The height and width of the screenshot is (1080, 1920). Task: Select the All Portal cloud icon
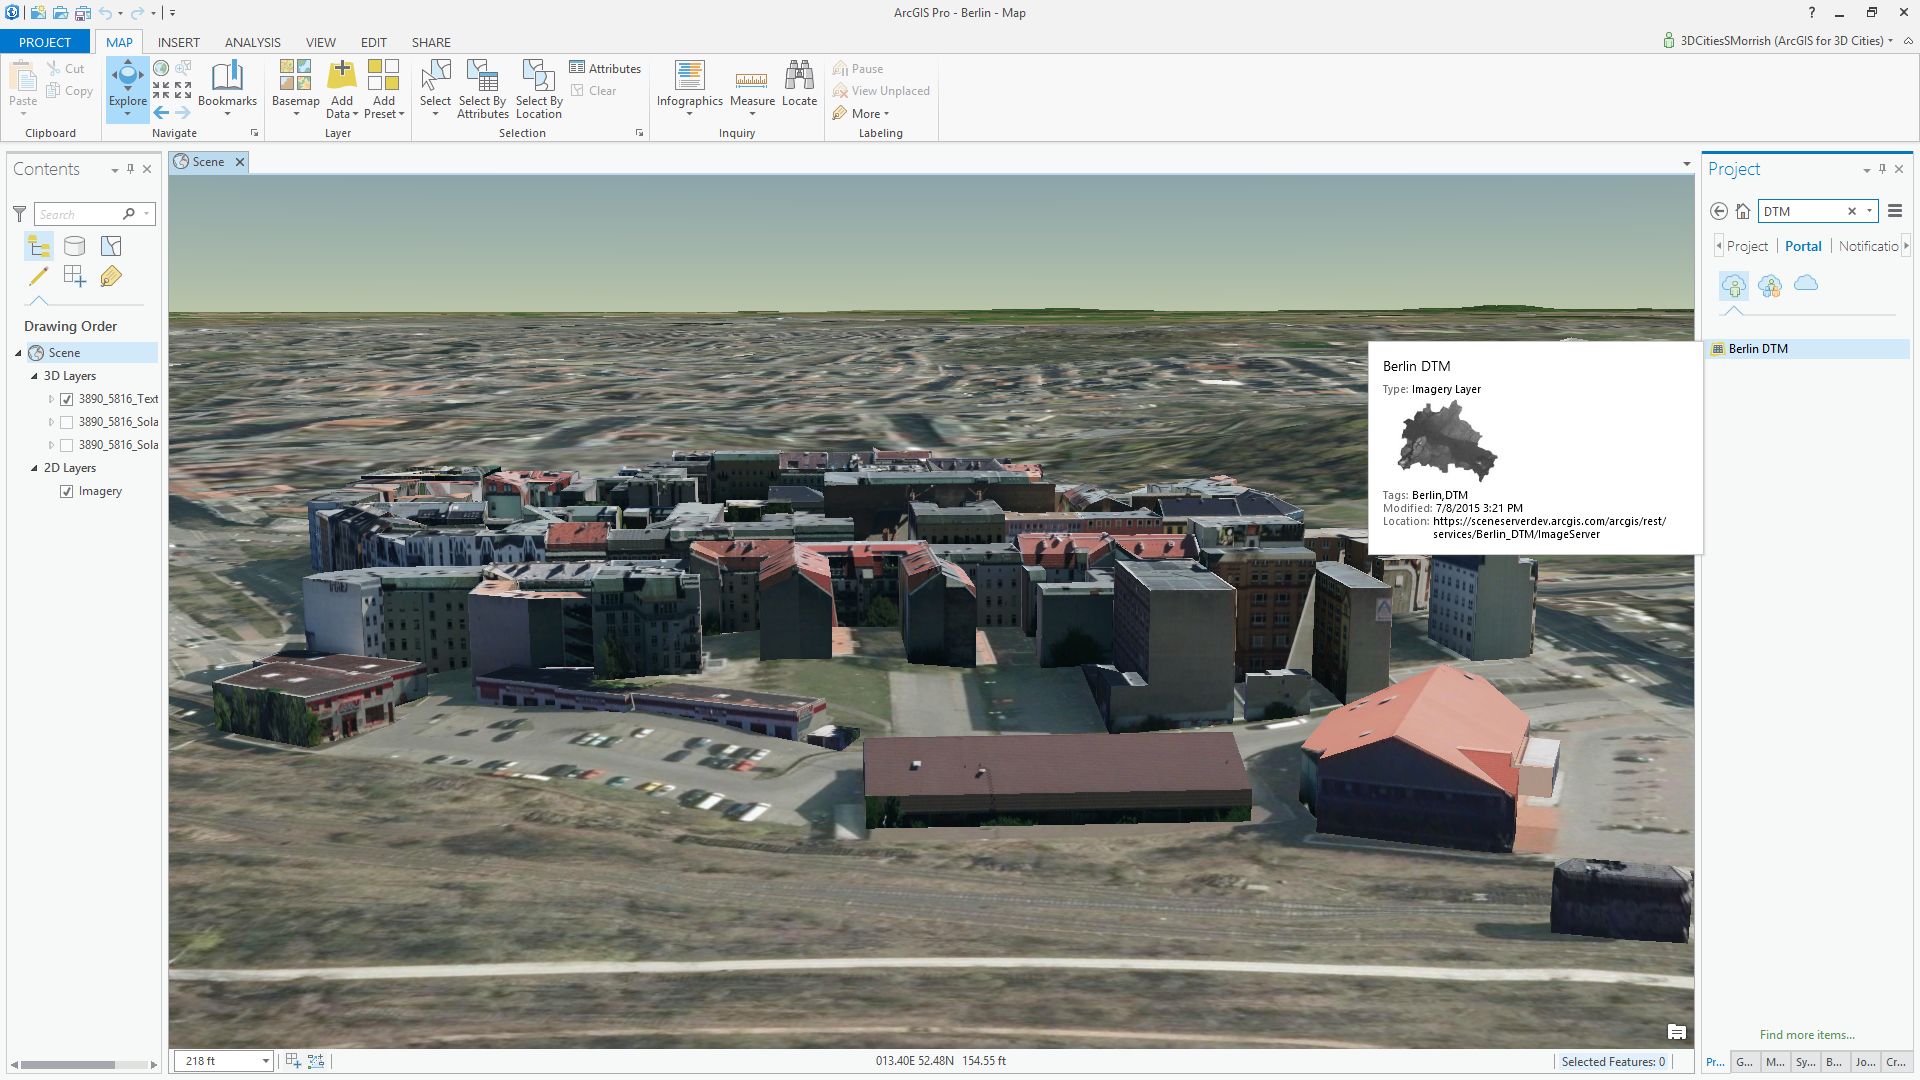(1806, 284)
